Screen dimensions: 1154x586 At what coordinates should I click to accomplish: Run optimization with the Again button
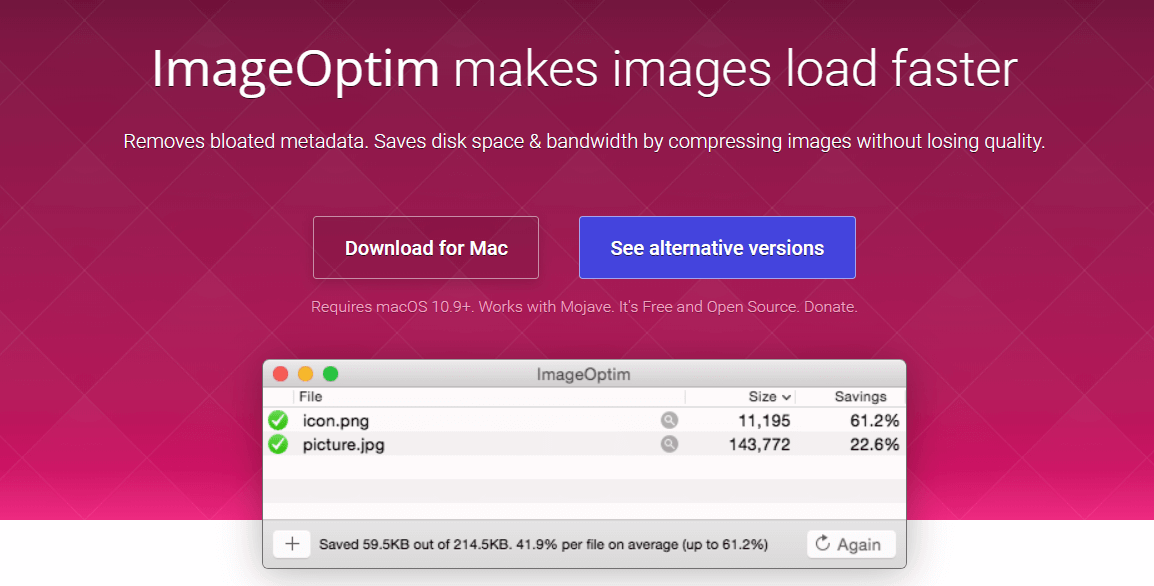850,544
